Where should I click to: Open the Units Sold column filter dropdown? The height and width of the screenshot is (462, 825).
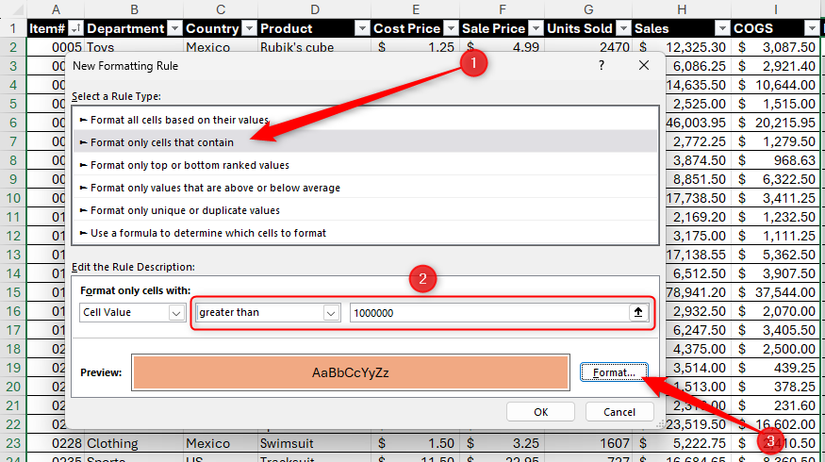pos(623,28)
